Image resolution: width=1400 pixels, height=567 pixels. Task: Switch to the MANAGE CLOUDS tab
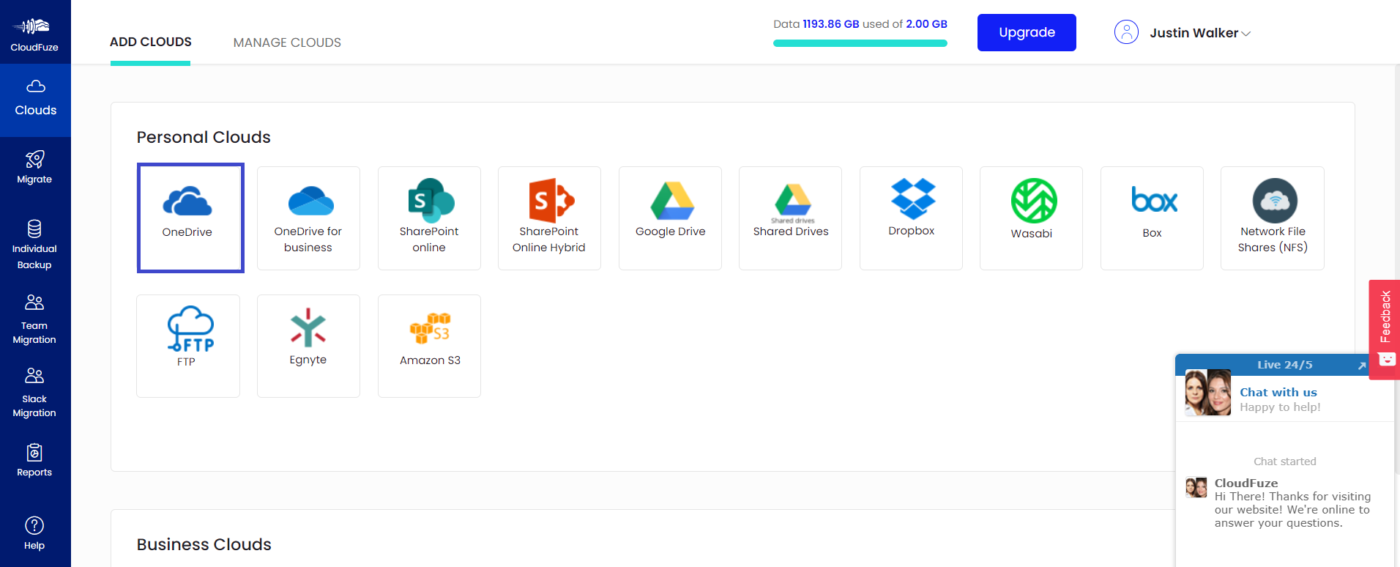(x=287, y=42)
